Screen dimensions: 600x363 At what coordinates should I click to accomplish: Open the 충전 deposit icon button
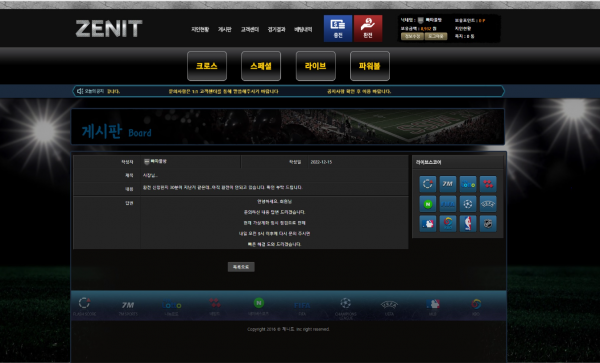pyautogui.click(x=338, y=28)
